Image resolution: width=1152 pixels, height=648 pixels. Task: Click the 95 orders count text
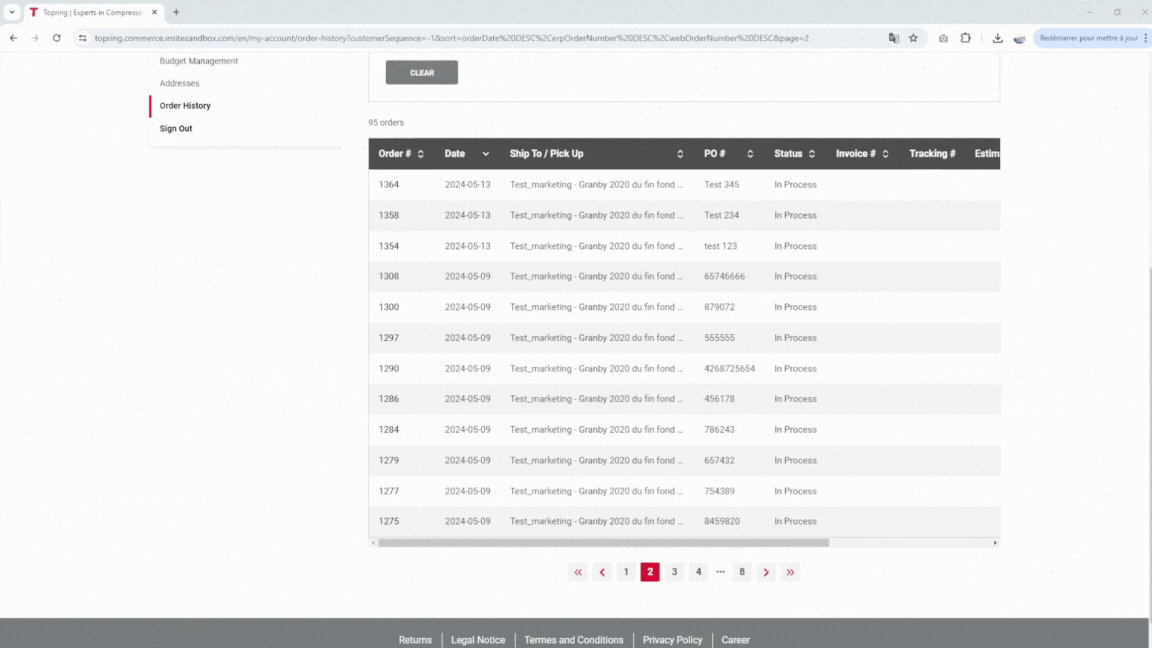point(386,123)
